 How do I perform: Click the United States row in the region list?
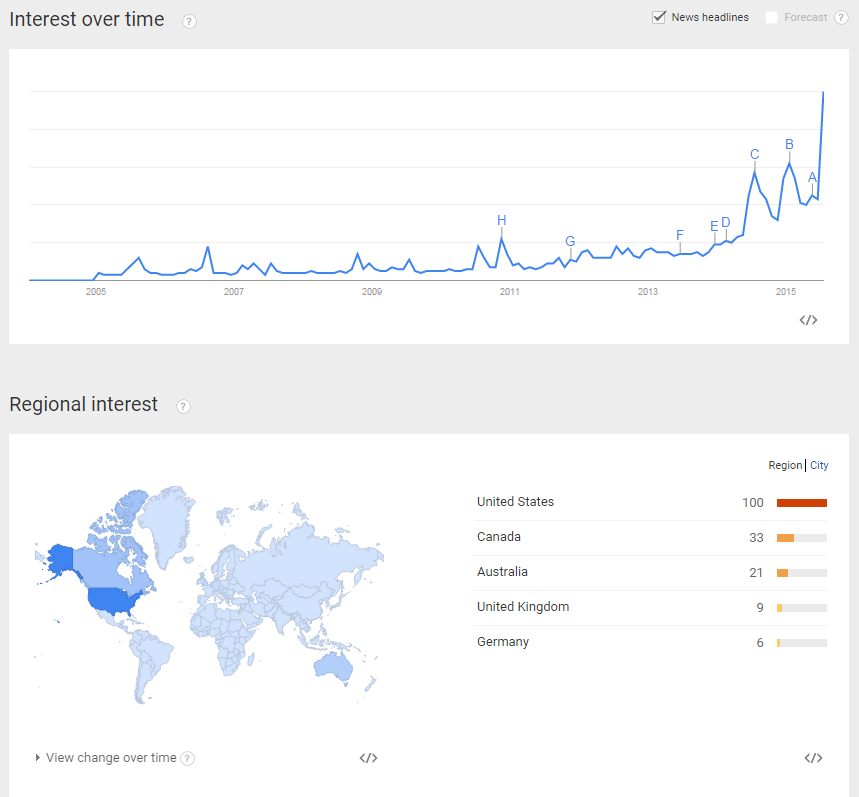(x=650, y=502)
